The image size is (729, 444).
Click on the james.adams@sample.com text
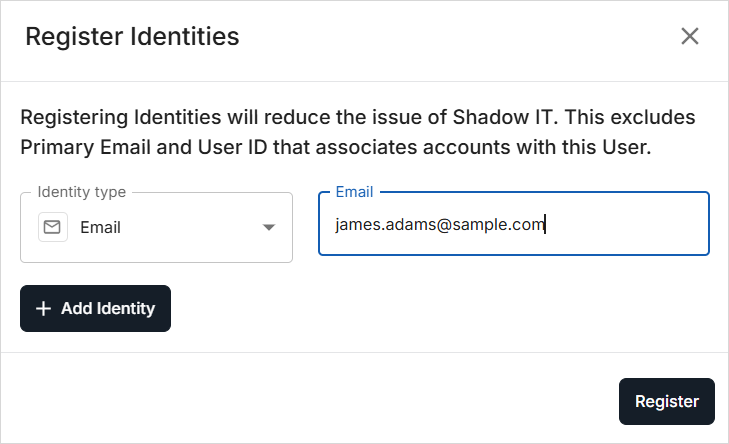click(x=440, y=225)
